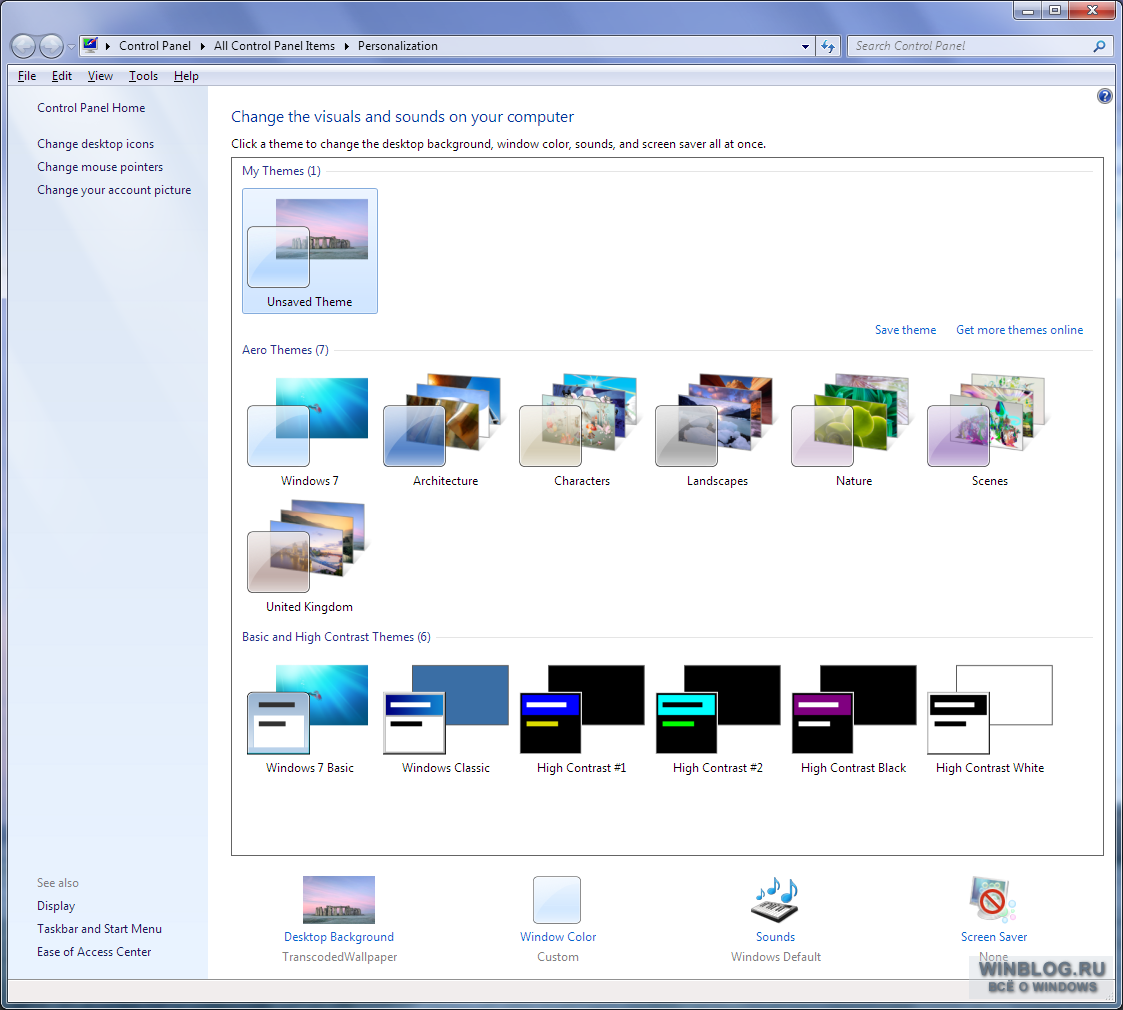1123x1010 pixels.
Task: Click the Personalization breadcrumb
Action: [397, 46]
